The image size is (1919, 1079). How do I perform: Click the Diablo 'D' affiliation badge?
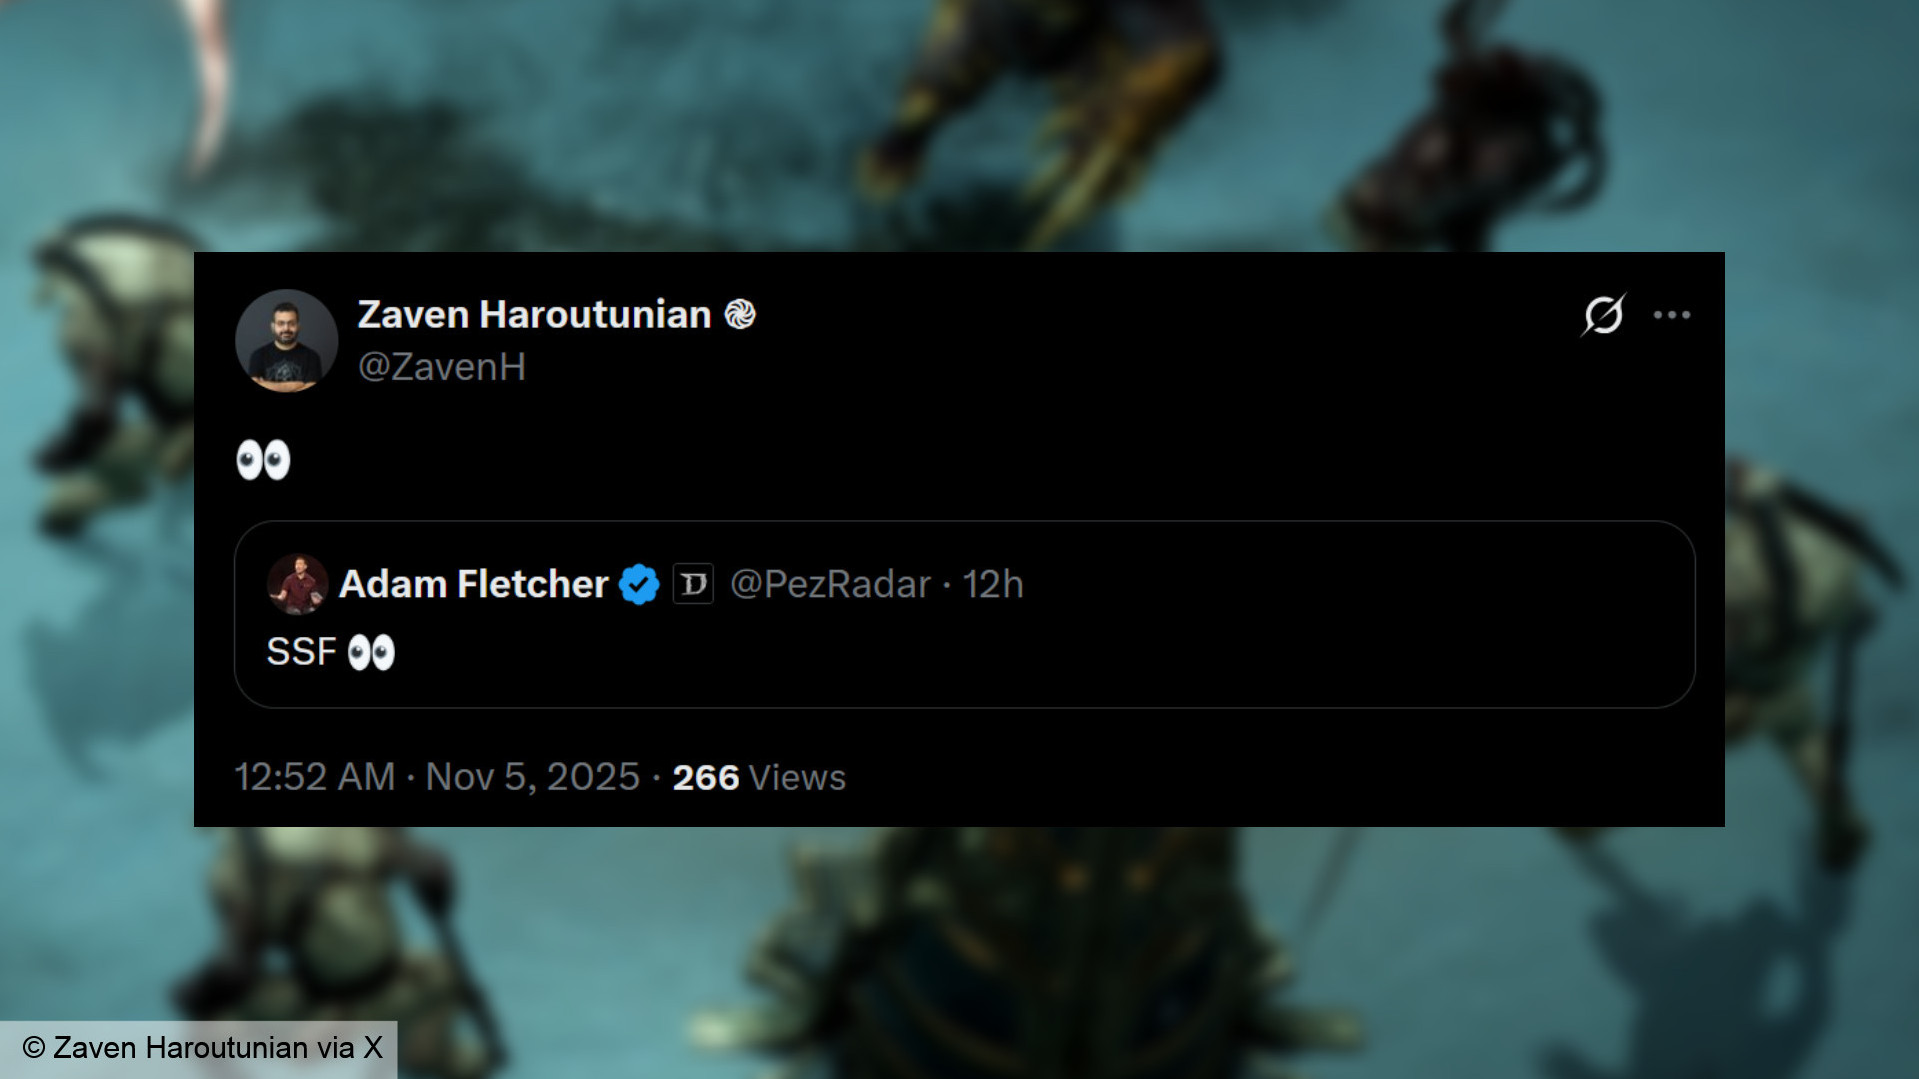coord(693,584)
